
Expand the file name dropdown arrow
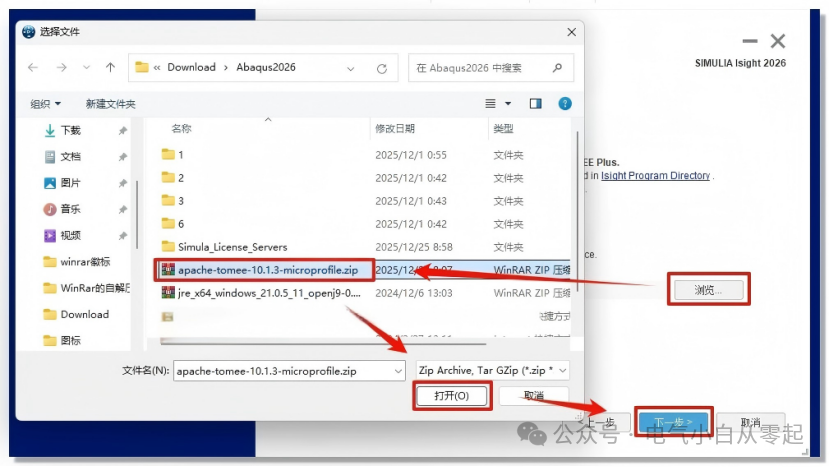[x=398, y=371]
